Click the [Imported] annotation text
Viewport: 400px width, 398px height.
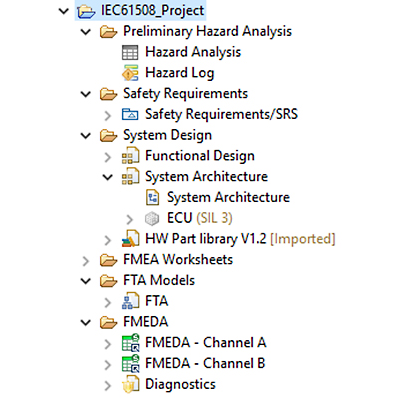[303, 239]
